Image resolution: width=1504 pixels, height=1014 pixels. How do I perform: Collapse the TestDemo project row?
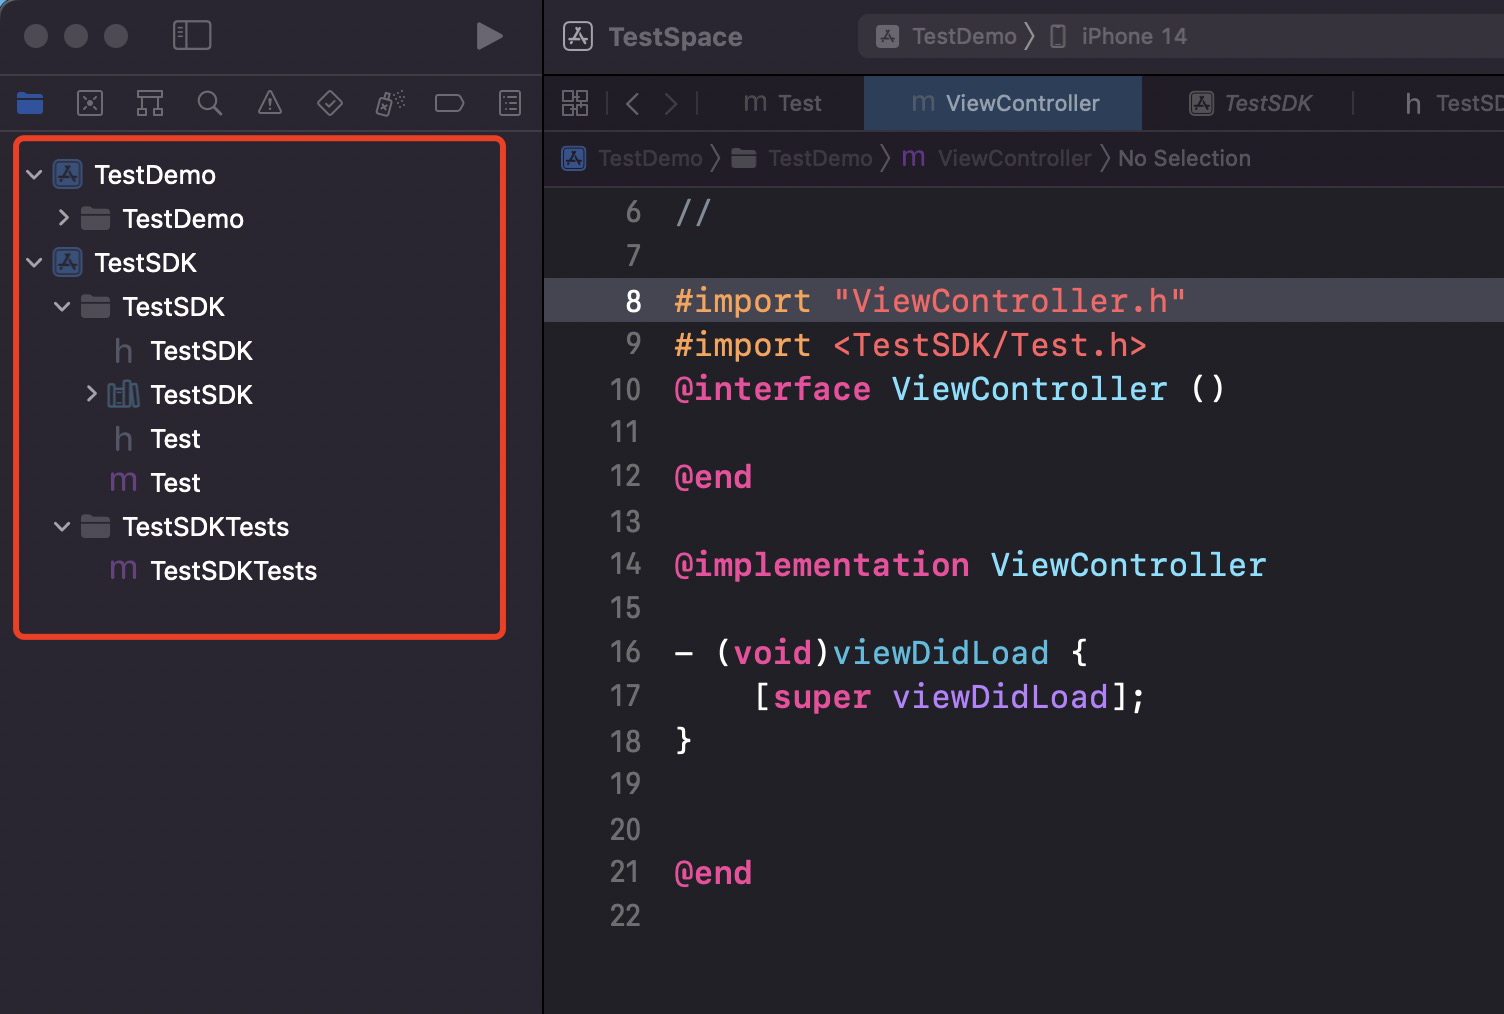click(x=34, y=175)
